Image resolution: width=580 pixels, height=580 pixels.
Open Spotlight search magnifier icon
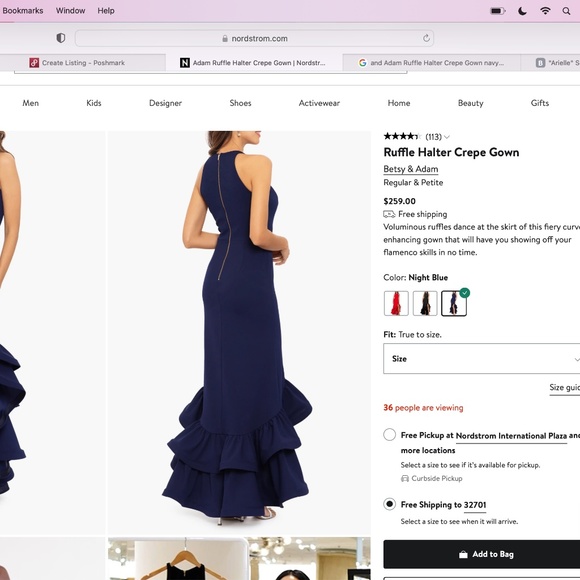point(566,11)
